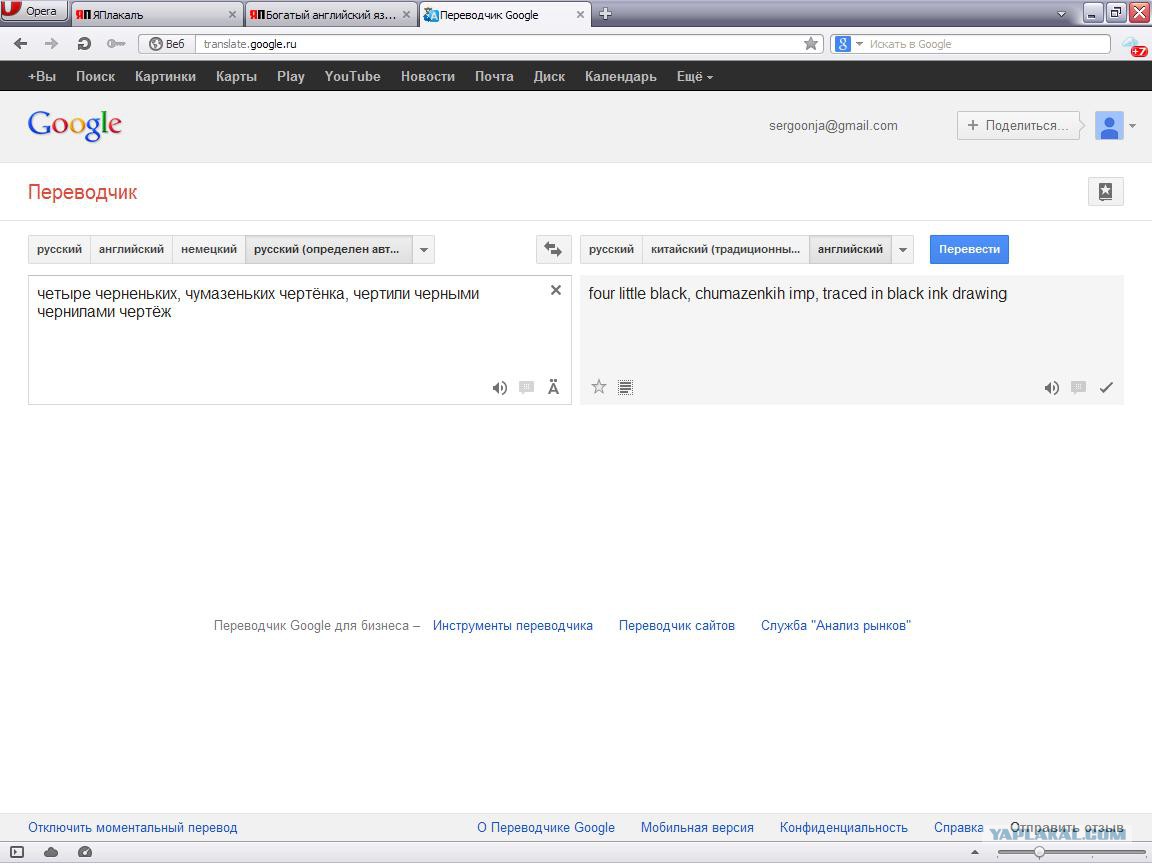Open Инструменты переводчика link
Screen dimensions: 1152x864
click(x=513, y=625)
